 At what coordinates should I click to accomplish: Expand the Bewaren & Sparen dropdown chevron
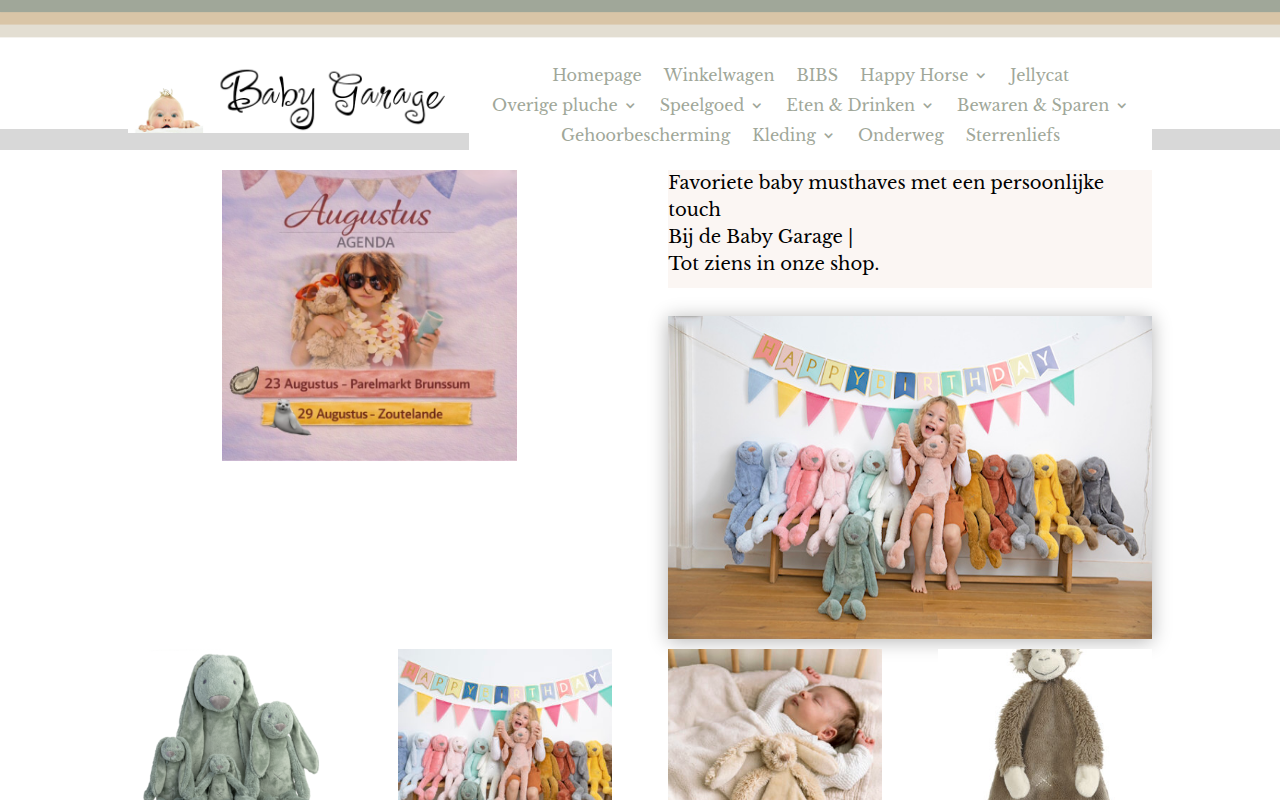tap(1122, 106)
